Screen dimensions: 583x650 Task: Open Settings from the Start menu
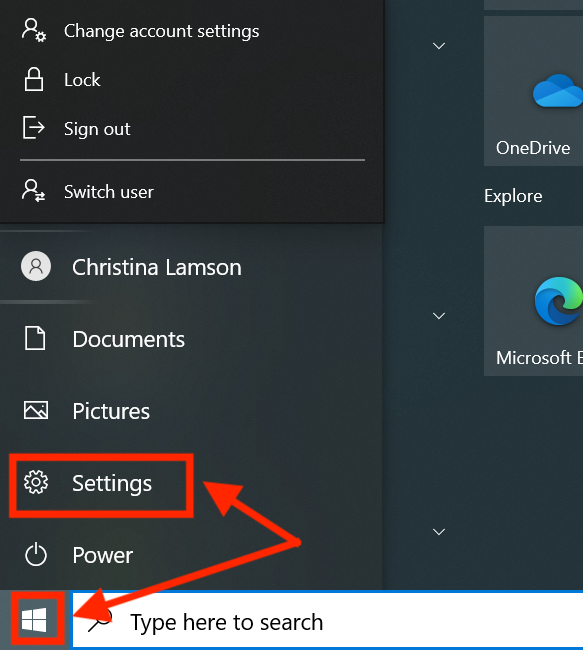click(x=102, y=484)
